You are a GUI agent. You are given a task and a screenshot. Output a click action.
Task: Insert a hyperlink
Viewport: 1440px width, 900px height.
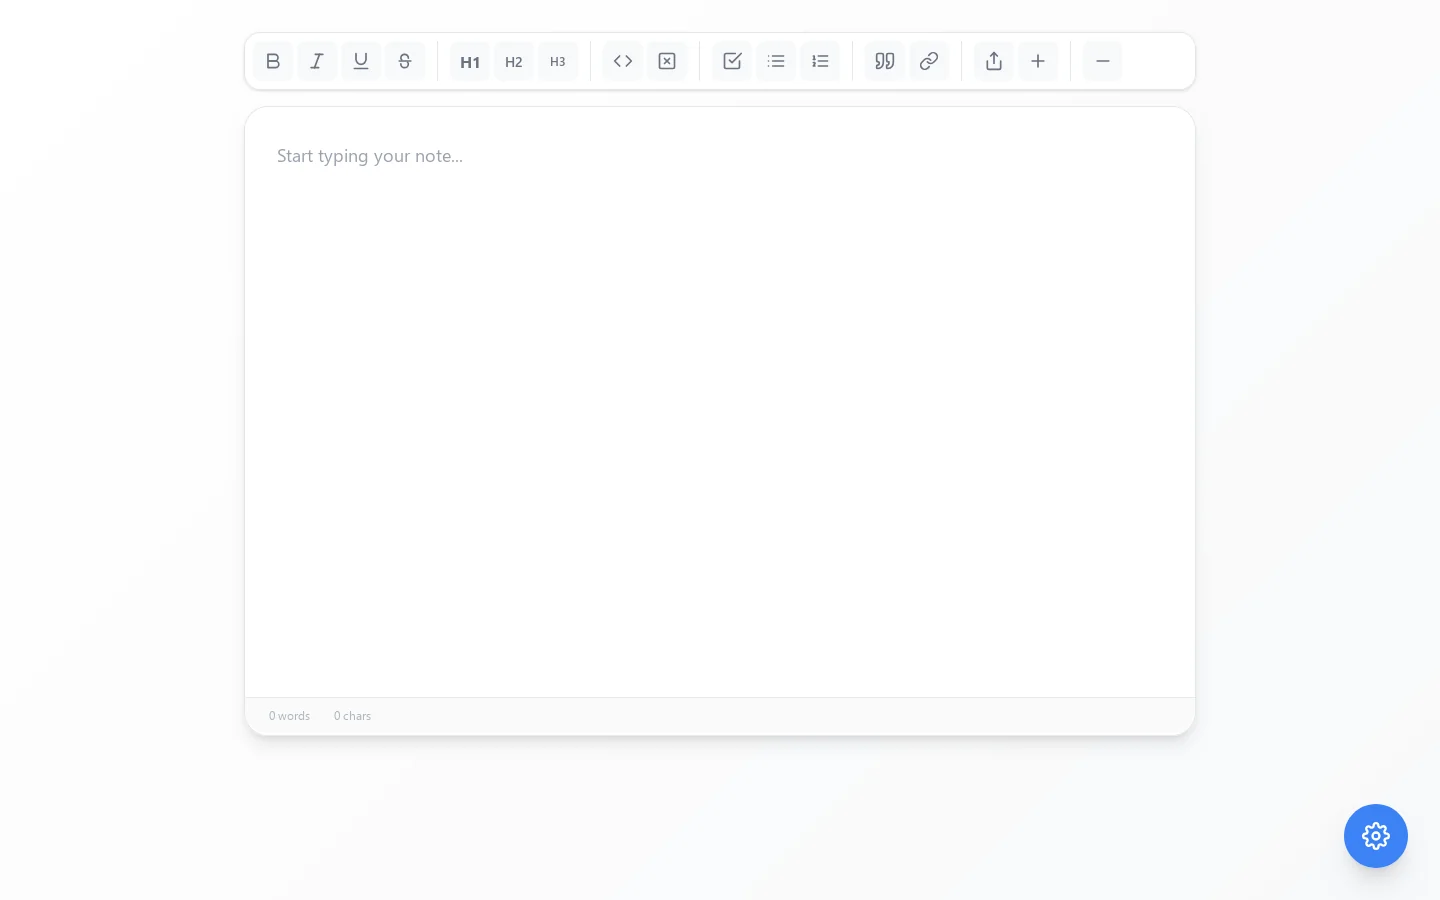point(929,61)
